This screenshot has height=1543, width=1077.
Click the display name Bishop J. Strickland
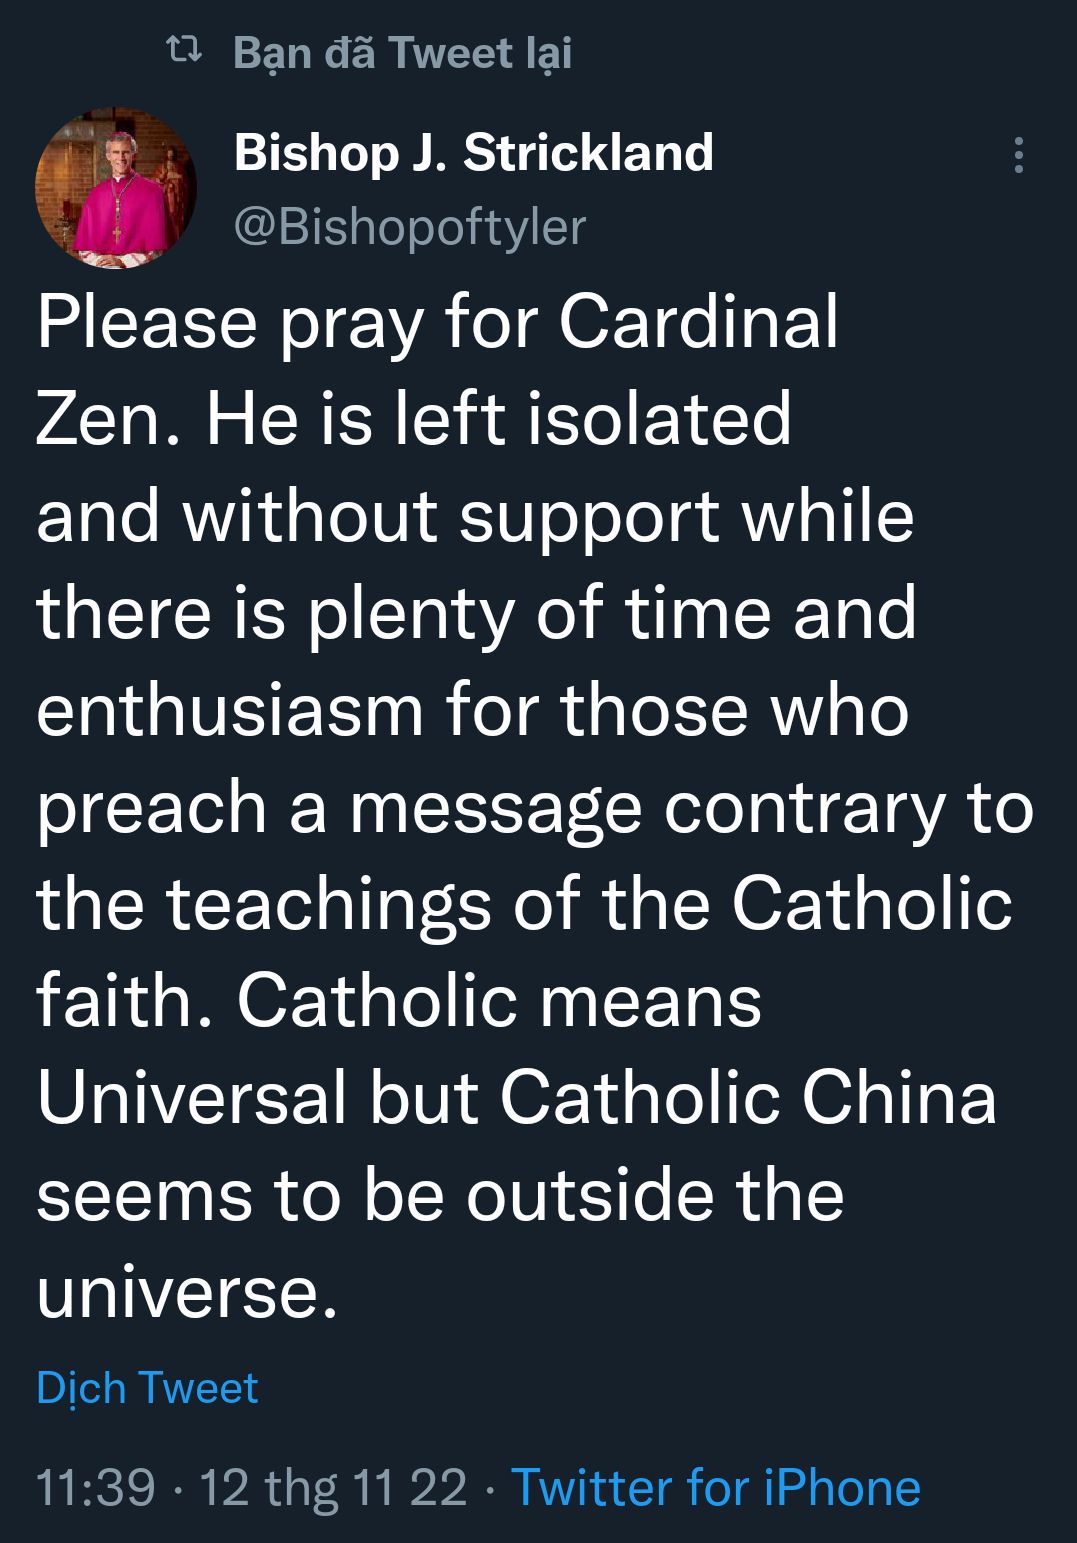point(473,153)
